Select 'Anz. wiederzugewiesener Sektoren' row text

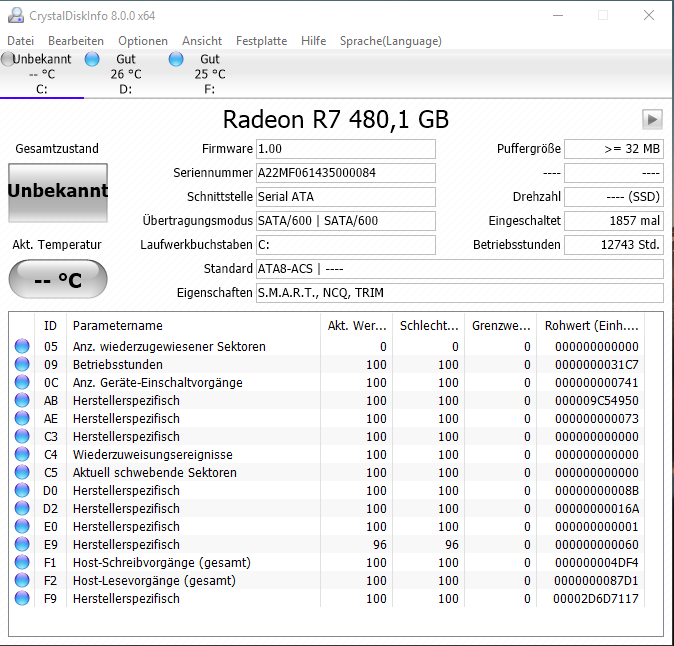tap(169, 346)
